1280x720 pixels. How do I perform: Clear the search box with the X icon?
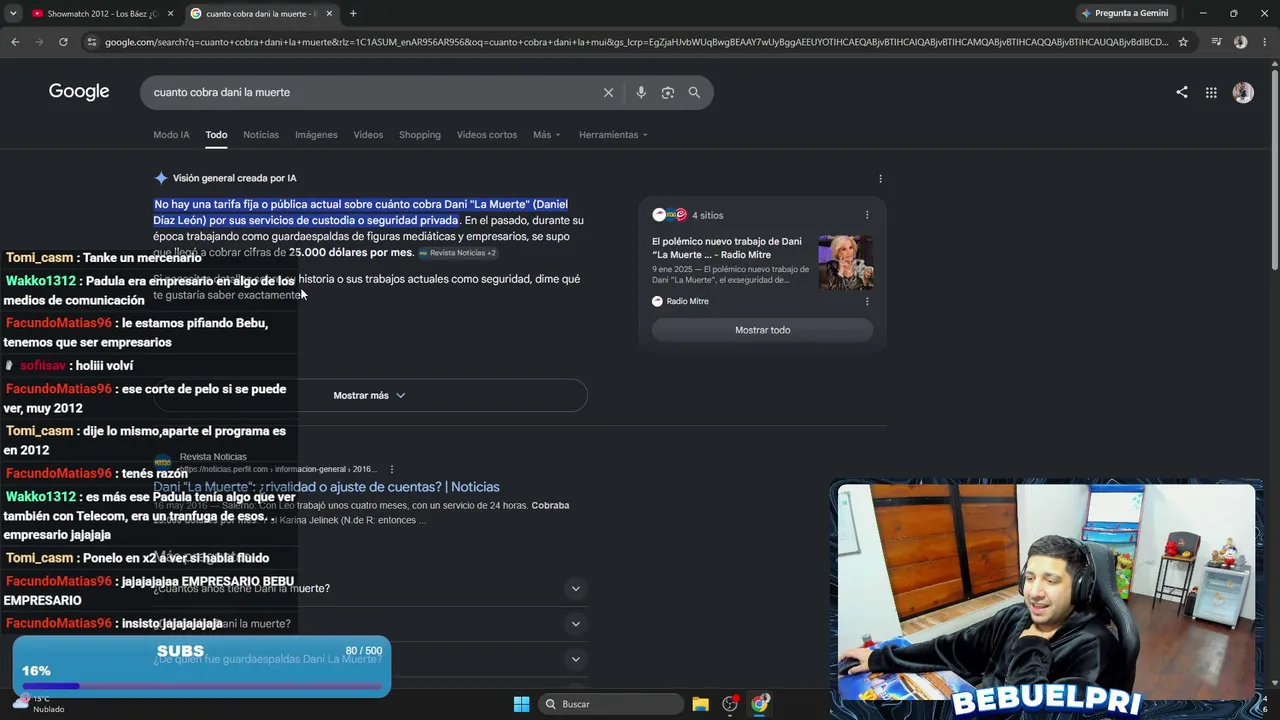tap(608, 92)
